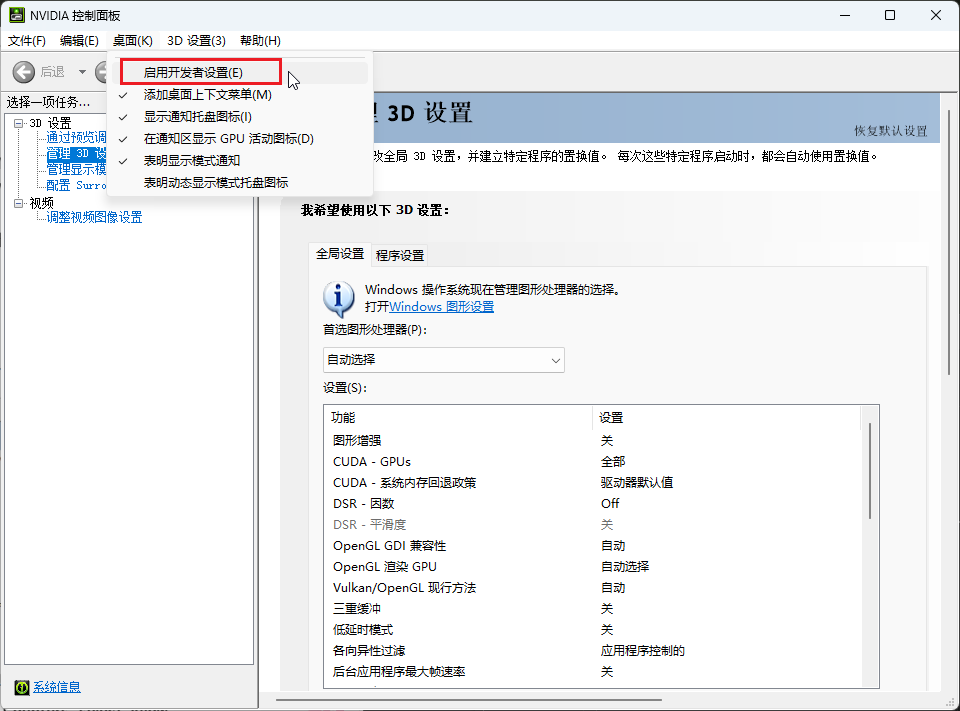Screen dimensions: 960x711
Task: Open the 编辑(E) menu
Action: (x=79, y=40)
